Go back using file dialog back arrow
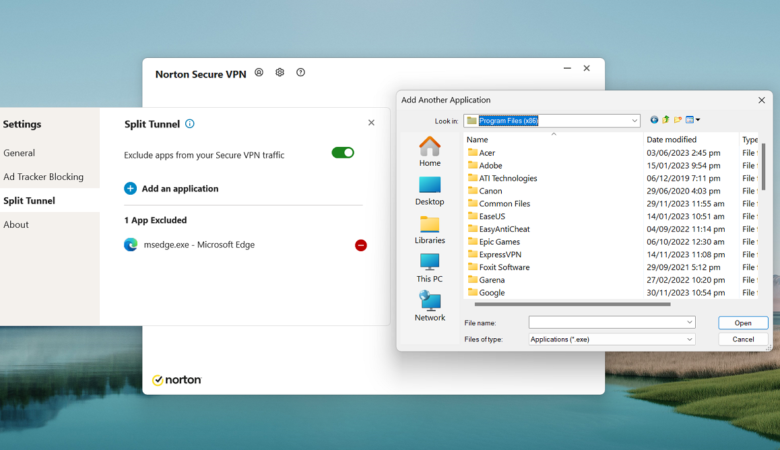This screenshot has height=450, width=780. coord(654,120)
